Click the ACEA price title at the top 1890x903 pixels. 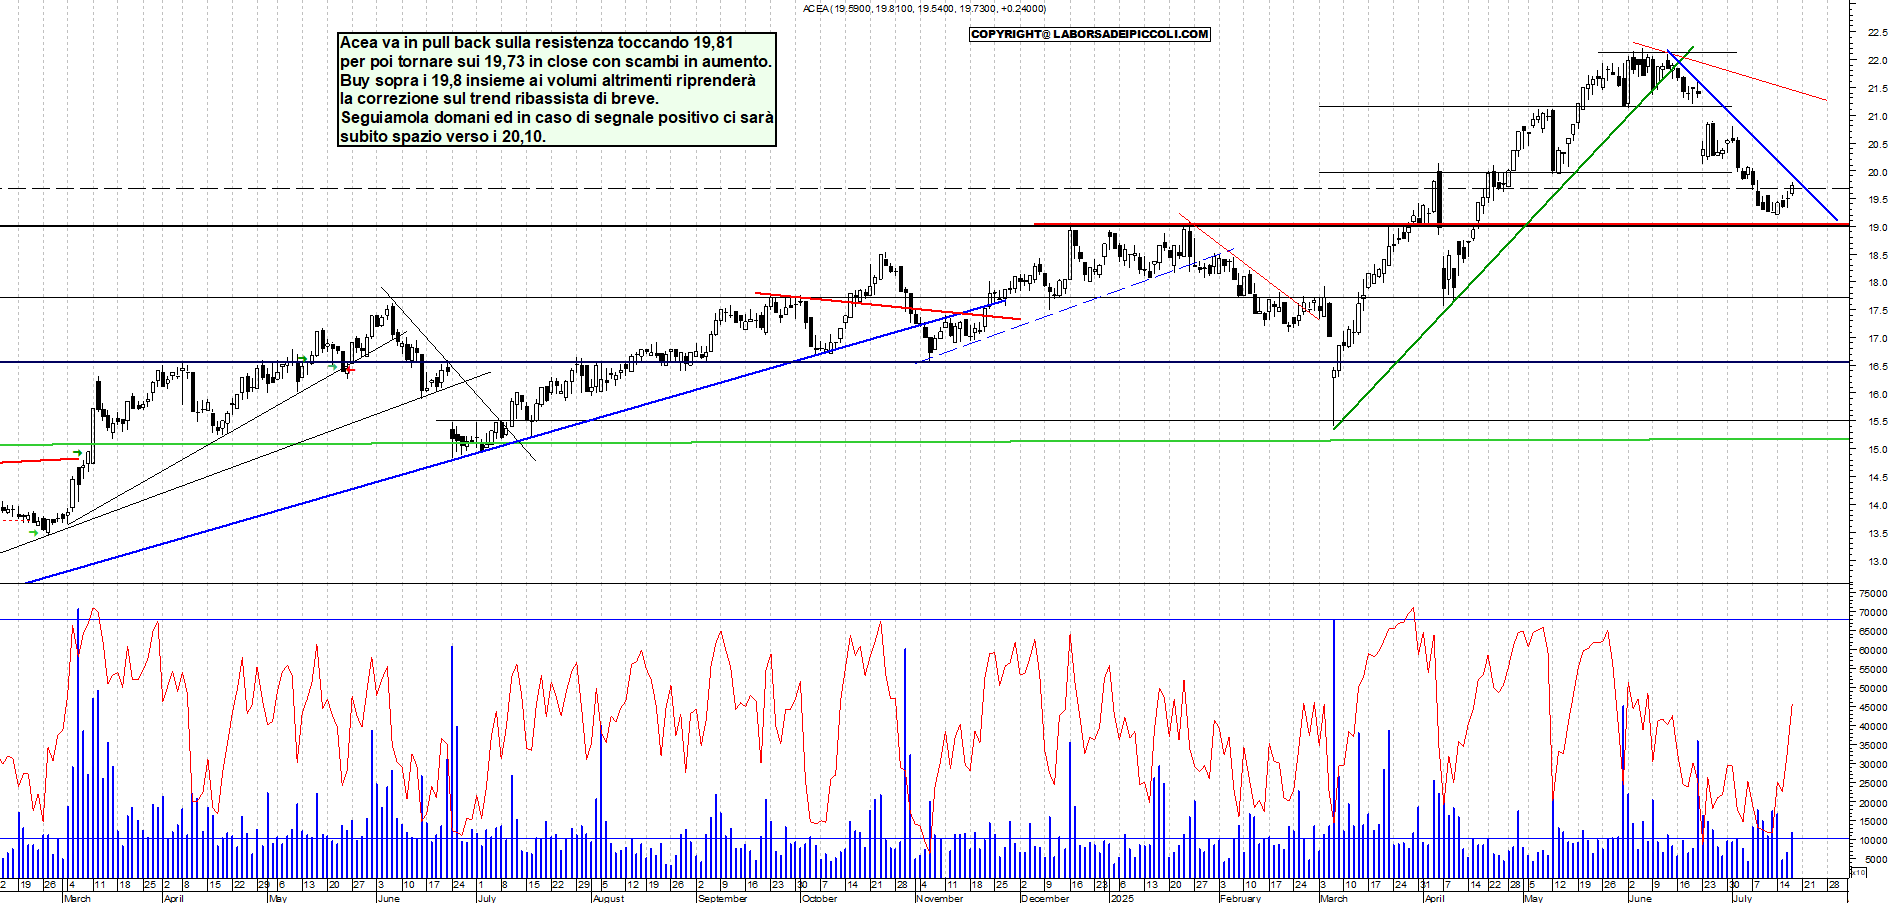tap(925, 8)
